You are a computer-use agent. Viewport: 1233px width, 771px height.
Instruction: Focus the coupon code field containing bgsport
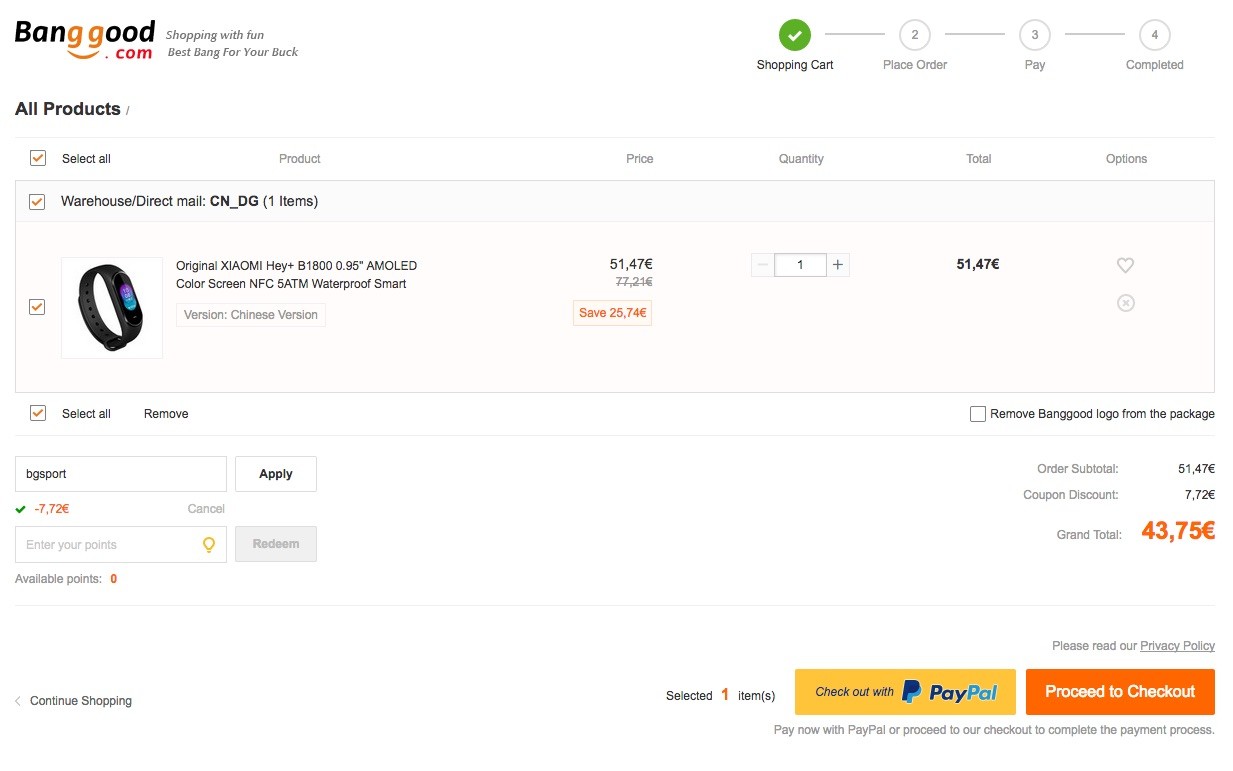click(121, 474)
